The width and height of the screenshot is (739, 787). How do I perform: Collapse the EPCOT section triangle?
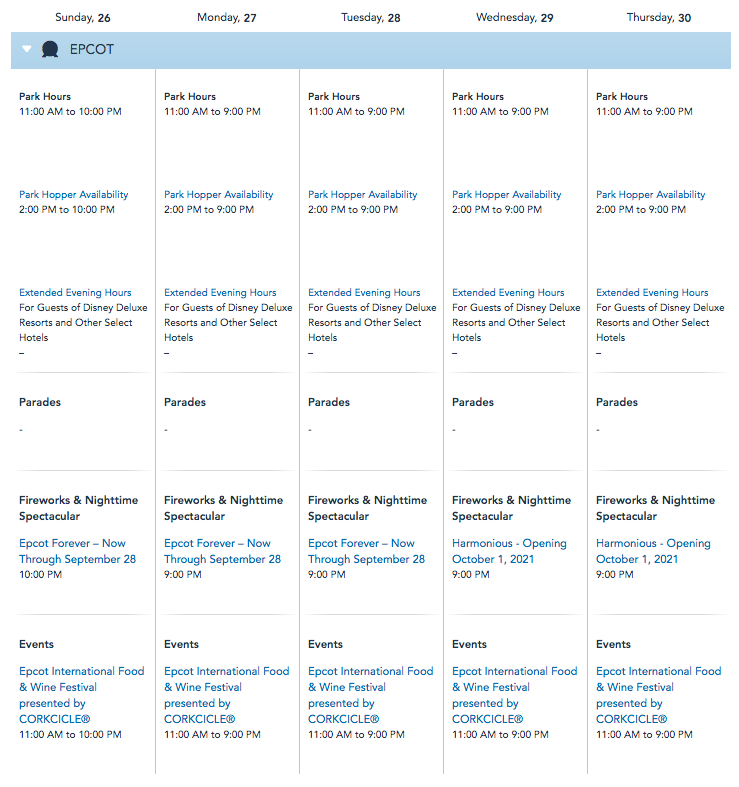(27, 49)
